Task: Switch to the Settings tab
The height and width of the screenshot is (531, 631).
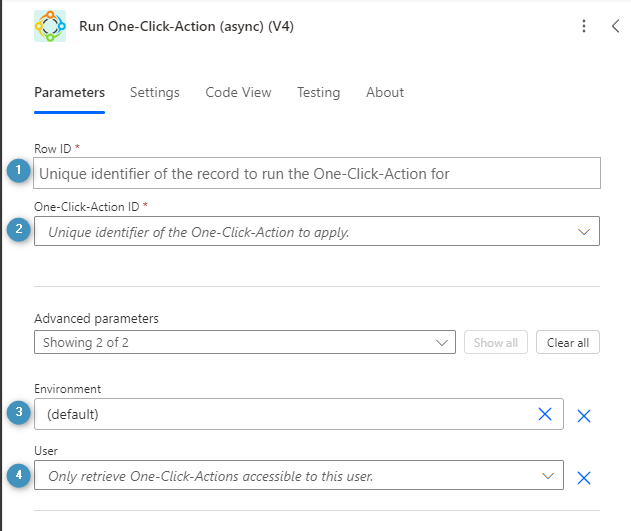Action: point(155,93)
